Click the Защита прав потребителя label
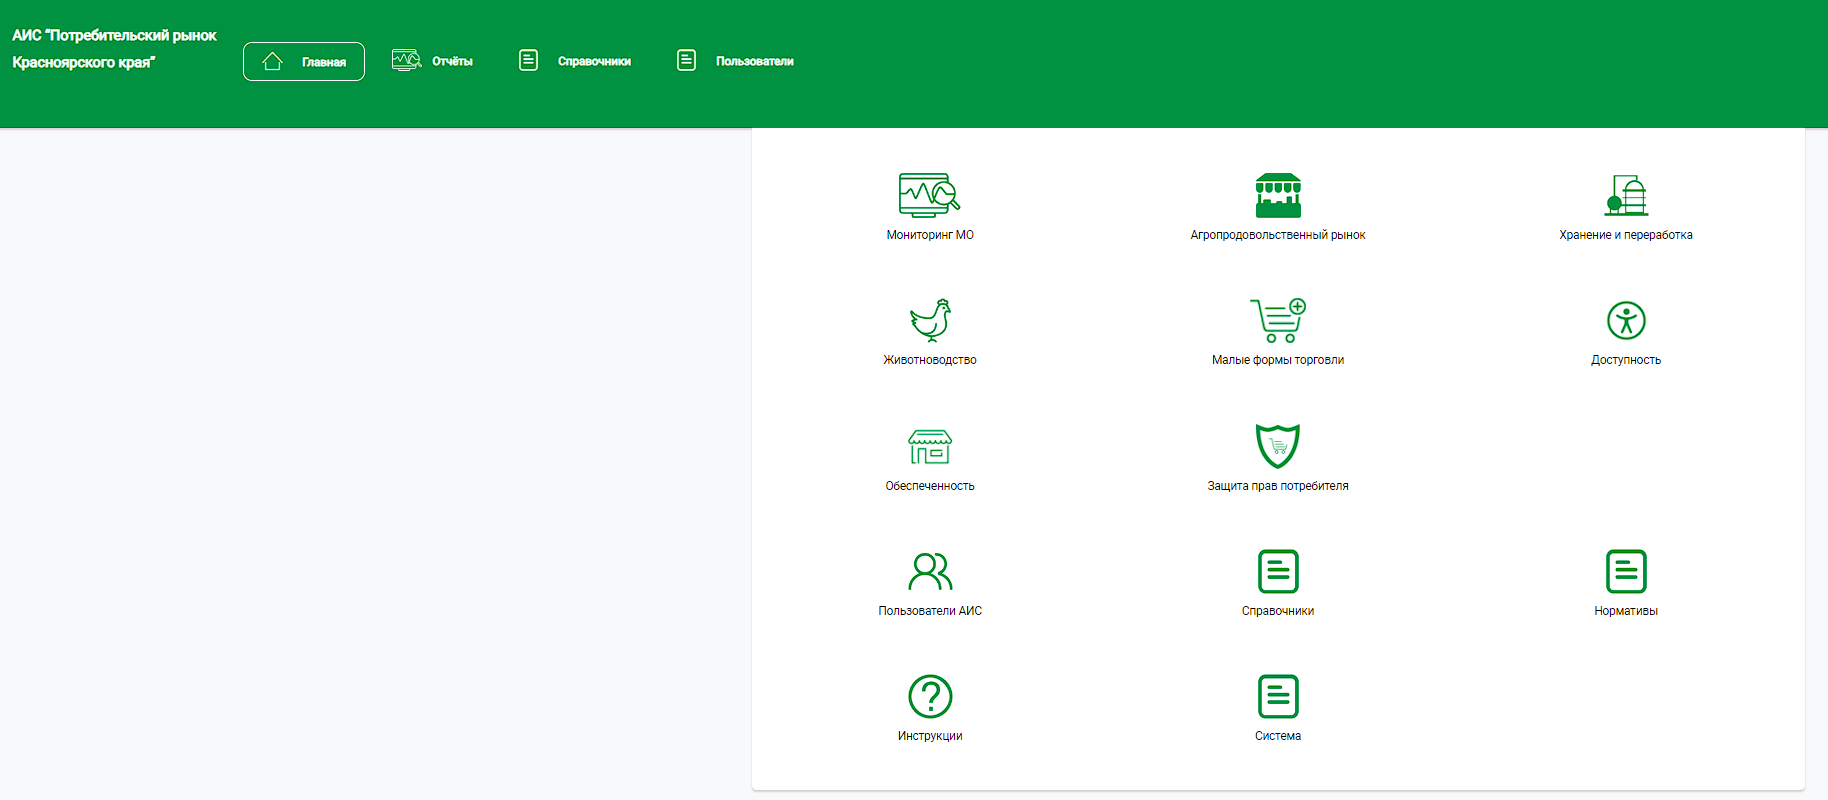 point(1278,486)
